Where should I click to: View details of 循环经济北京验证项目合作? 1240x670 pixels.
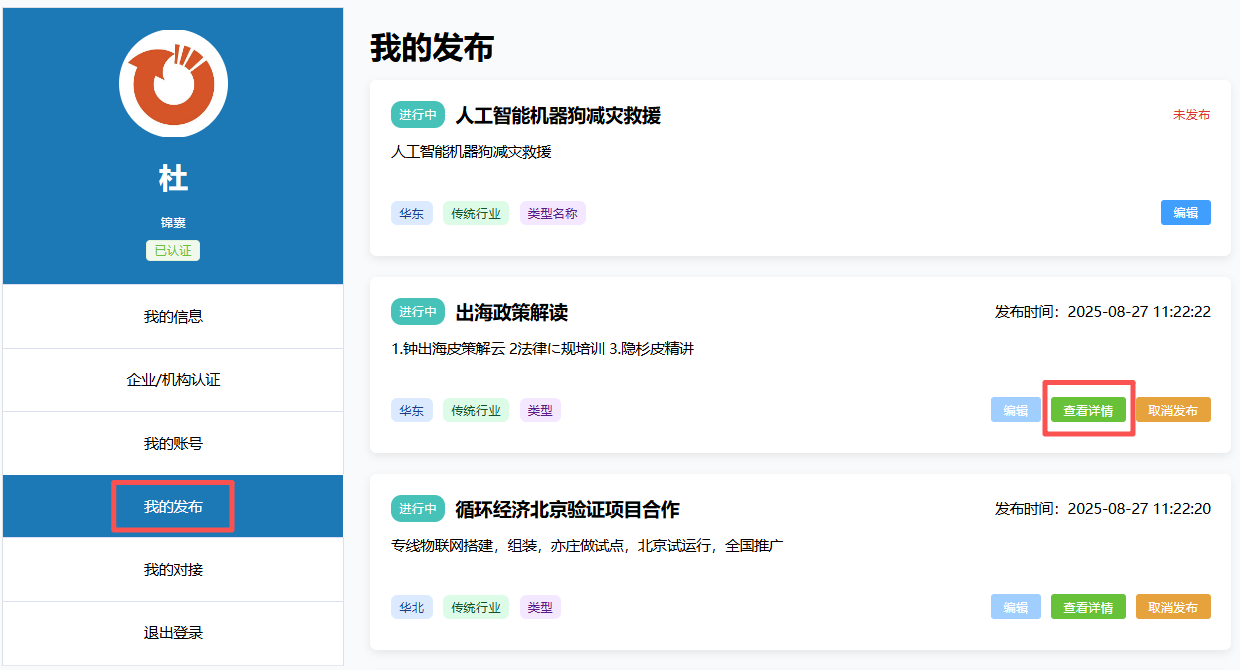click(x=1088, y=607)
